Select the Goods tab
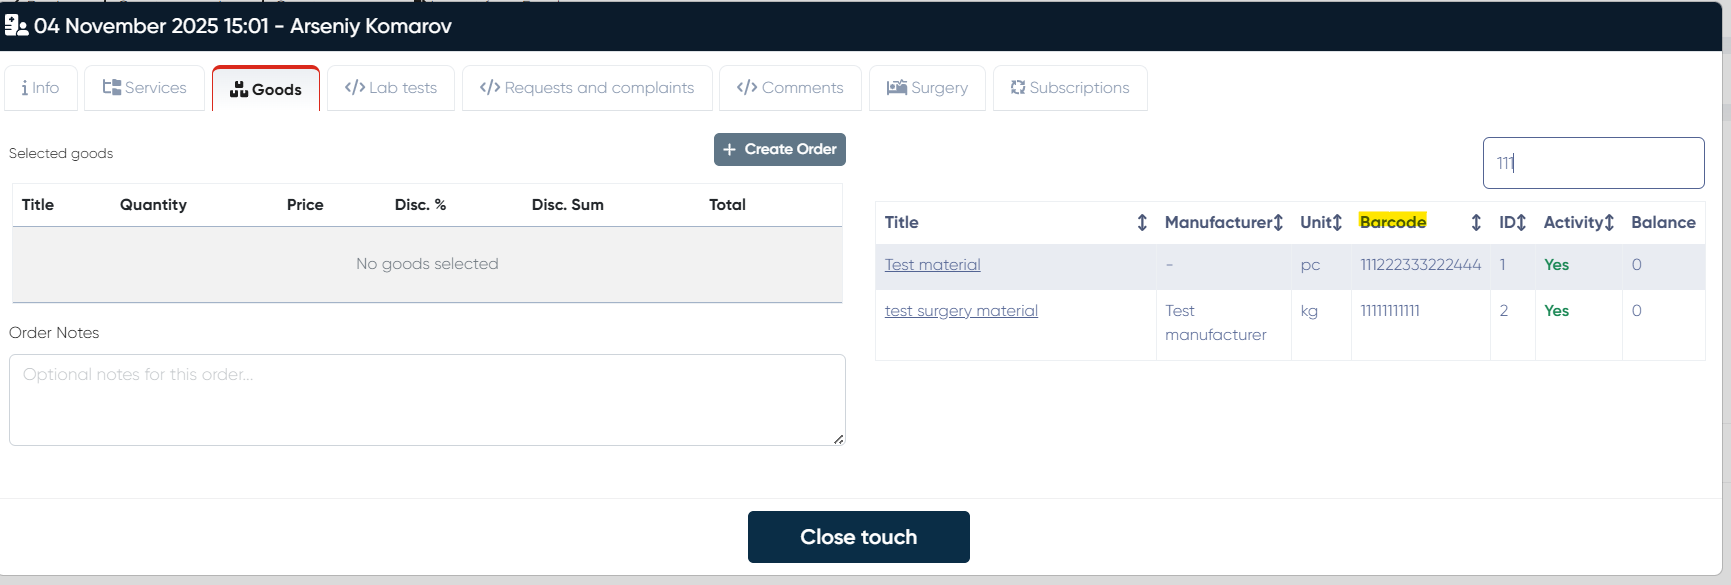1731x585 pixels. click(x=266, y=89)
